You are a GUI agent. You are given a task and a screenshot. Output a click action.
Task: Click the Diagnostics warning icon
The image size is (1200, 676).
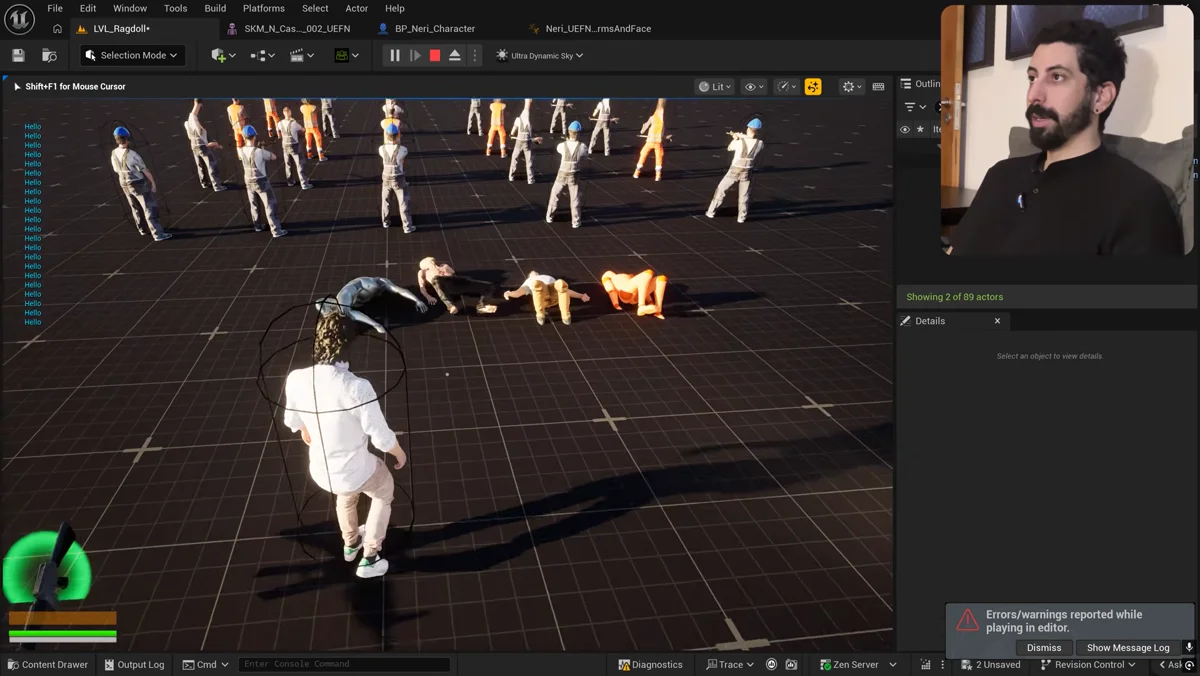(x=624, y=664)
